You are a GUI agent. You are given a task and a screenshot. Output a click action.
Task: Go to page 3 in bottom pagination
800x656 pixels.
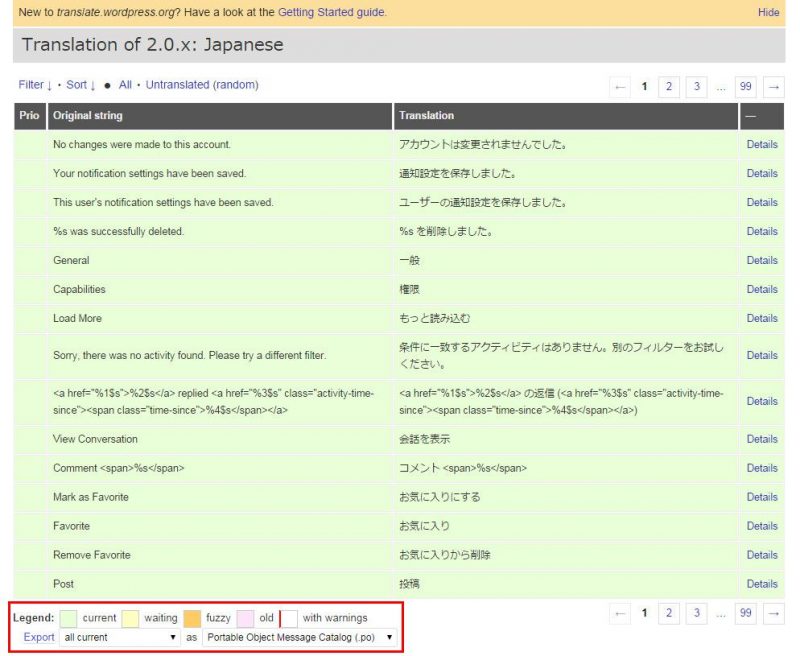coord(696,613)
